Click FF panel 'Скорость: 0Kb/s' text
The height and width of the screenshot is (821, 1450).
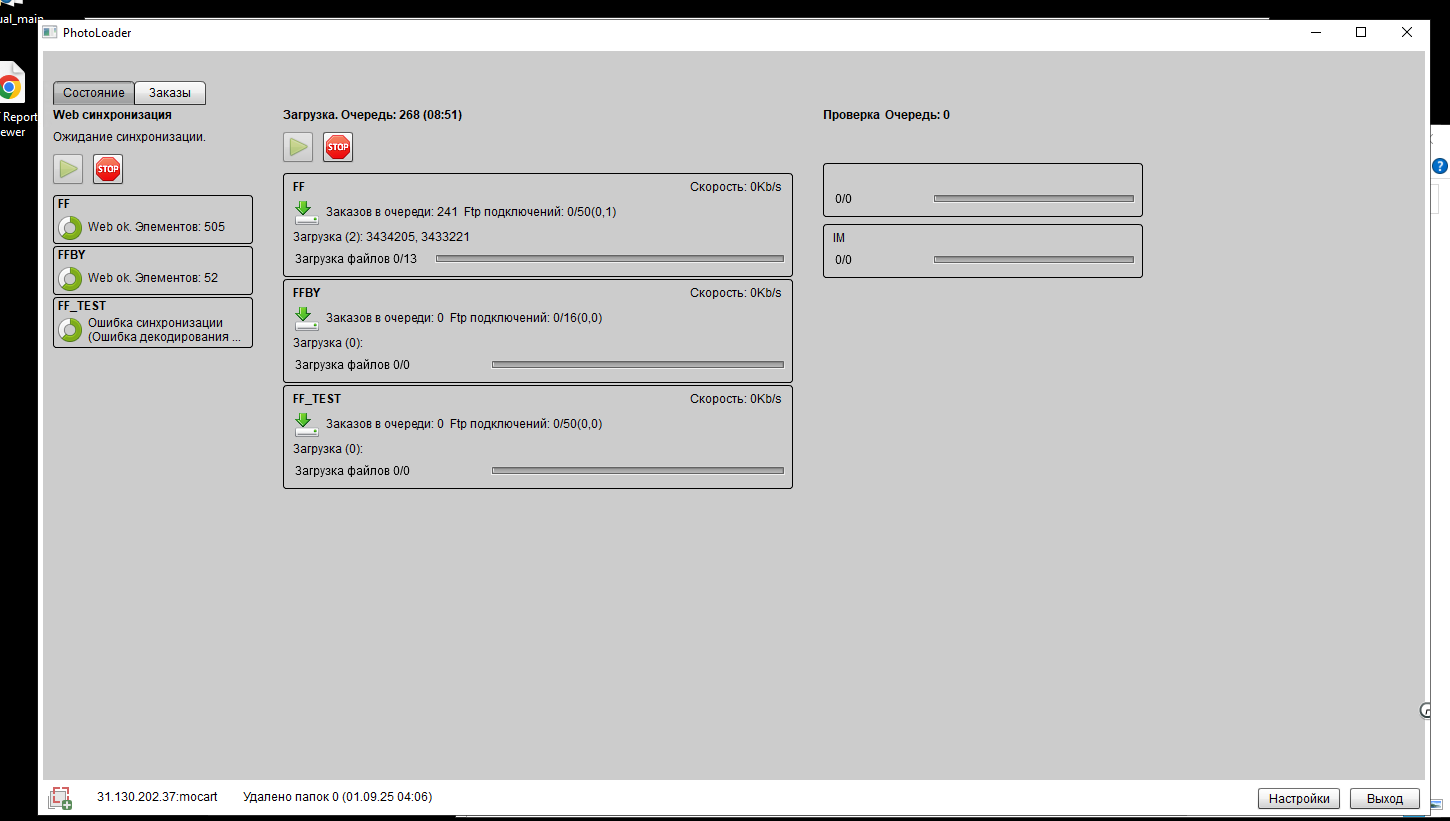pyautogui.click(x=736, y=187)
